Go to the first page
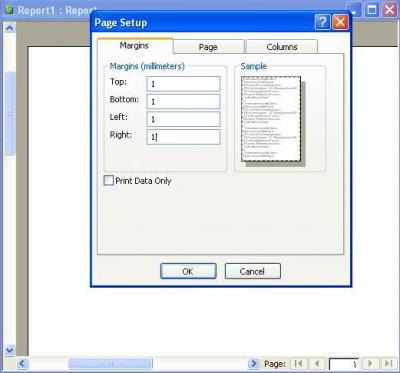The width and height of the screenshot is (400, 373). click(299, 363)
